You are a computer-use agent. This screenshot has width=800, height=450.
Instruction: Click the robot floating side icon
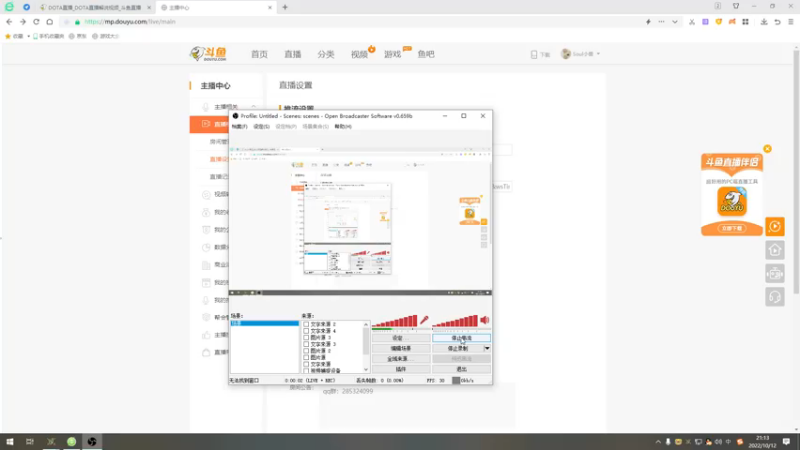coord(774,273)
